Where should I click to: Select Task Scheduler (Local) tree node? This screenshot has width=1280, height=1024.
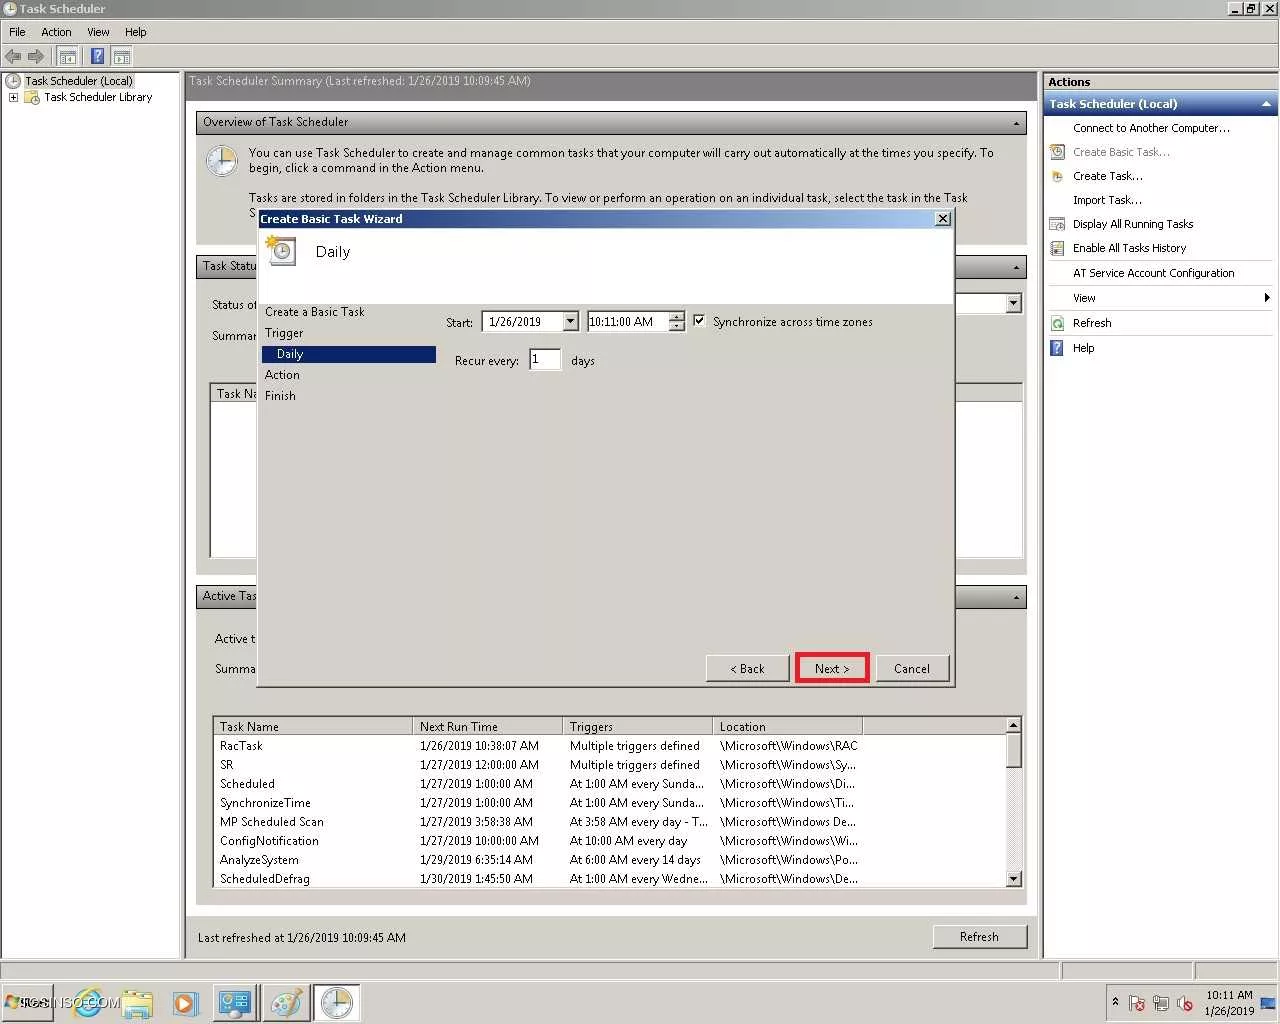[x=78, y=81]
